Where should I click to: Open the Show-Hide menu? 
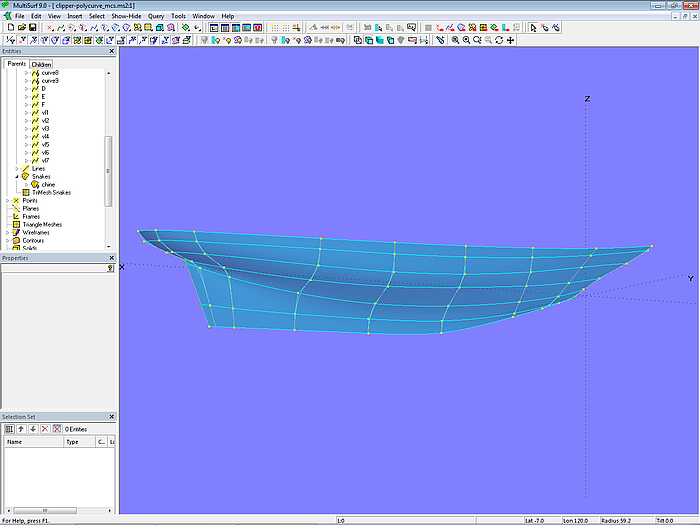126,16
